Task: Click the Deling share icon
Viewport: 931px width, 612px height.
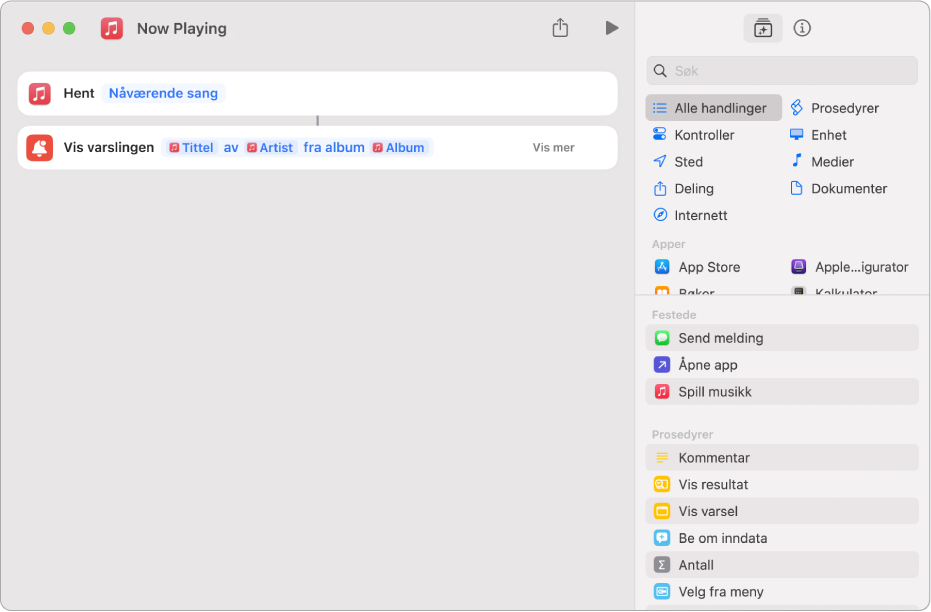Action: point(660,188)
